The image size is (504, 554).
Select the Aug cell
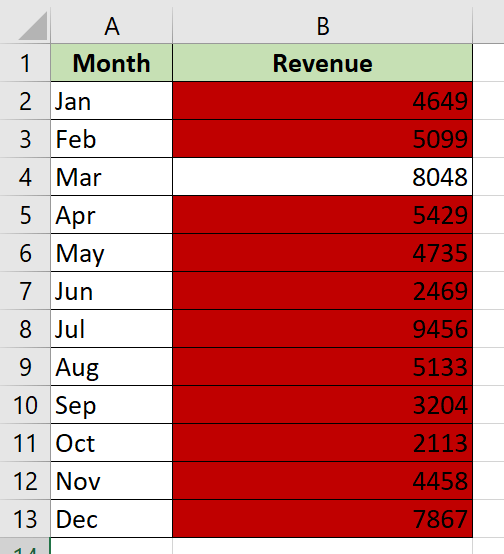tap(112, 367)
